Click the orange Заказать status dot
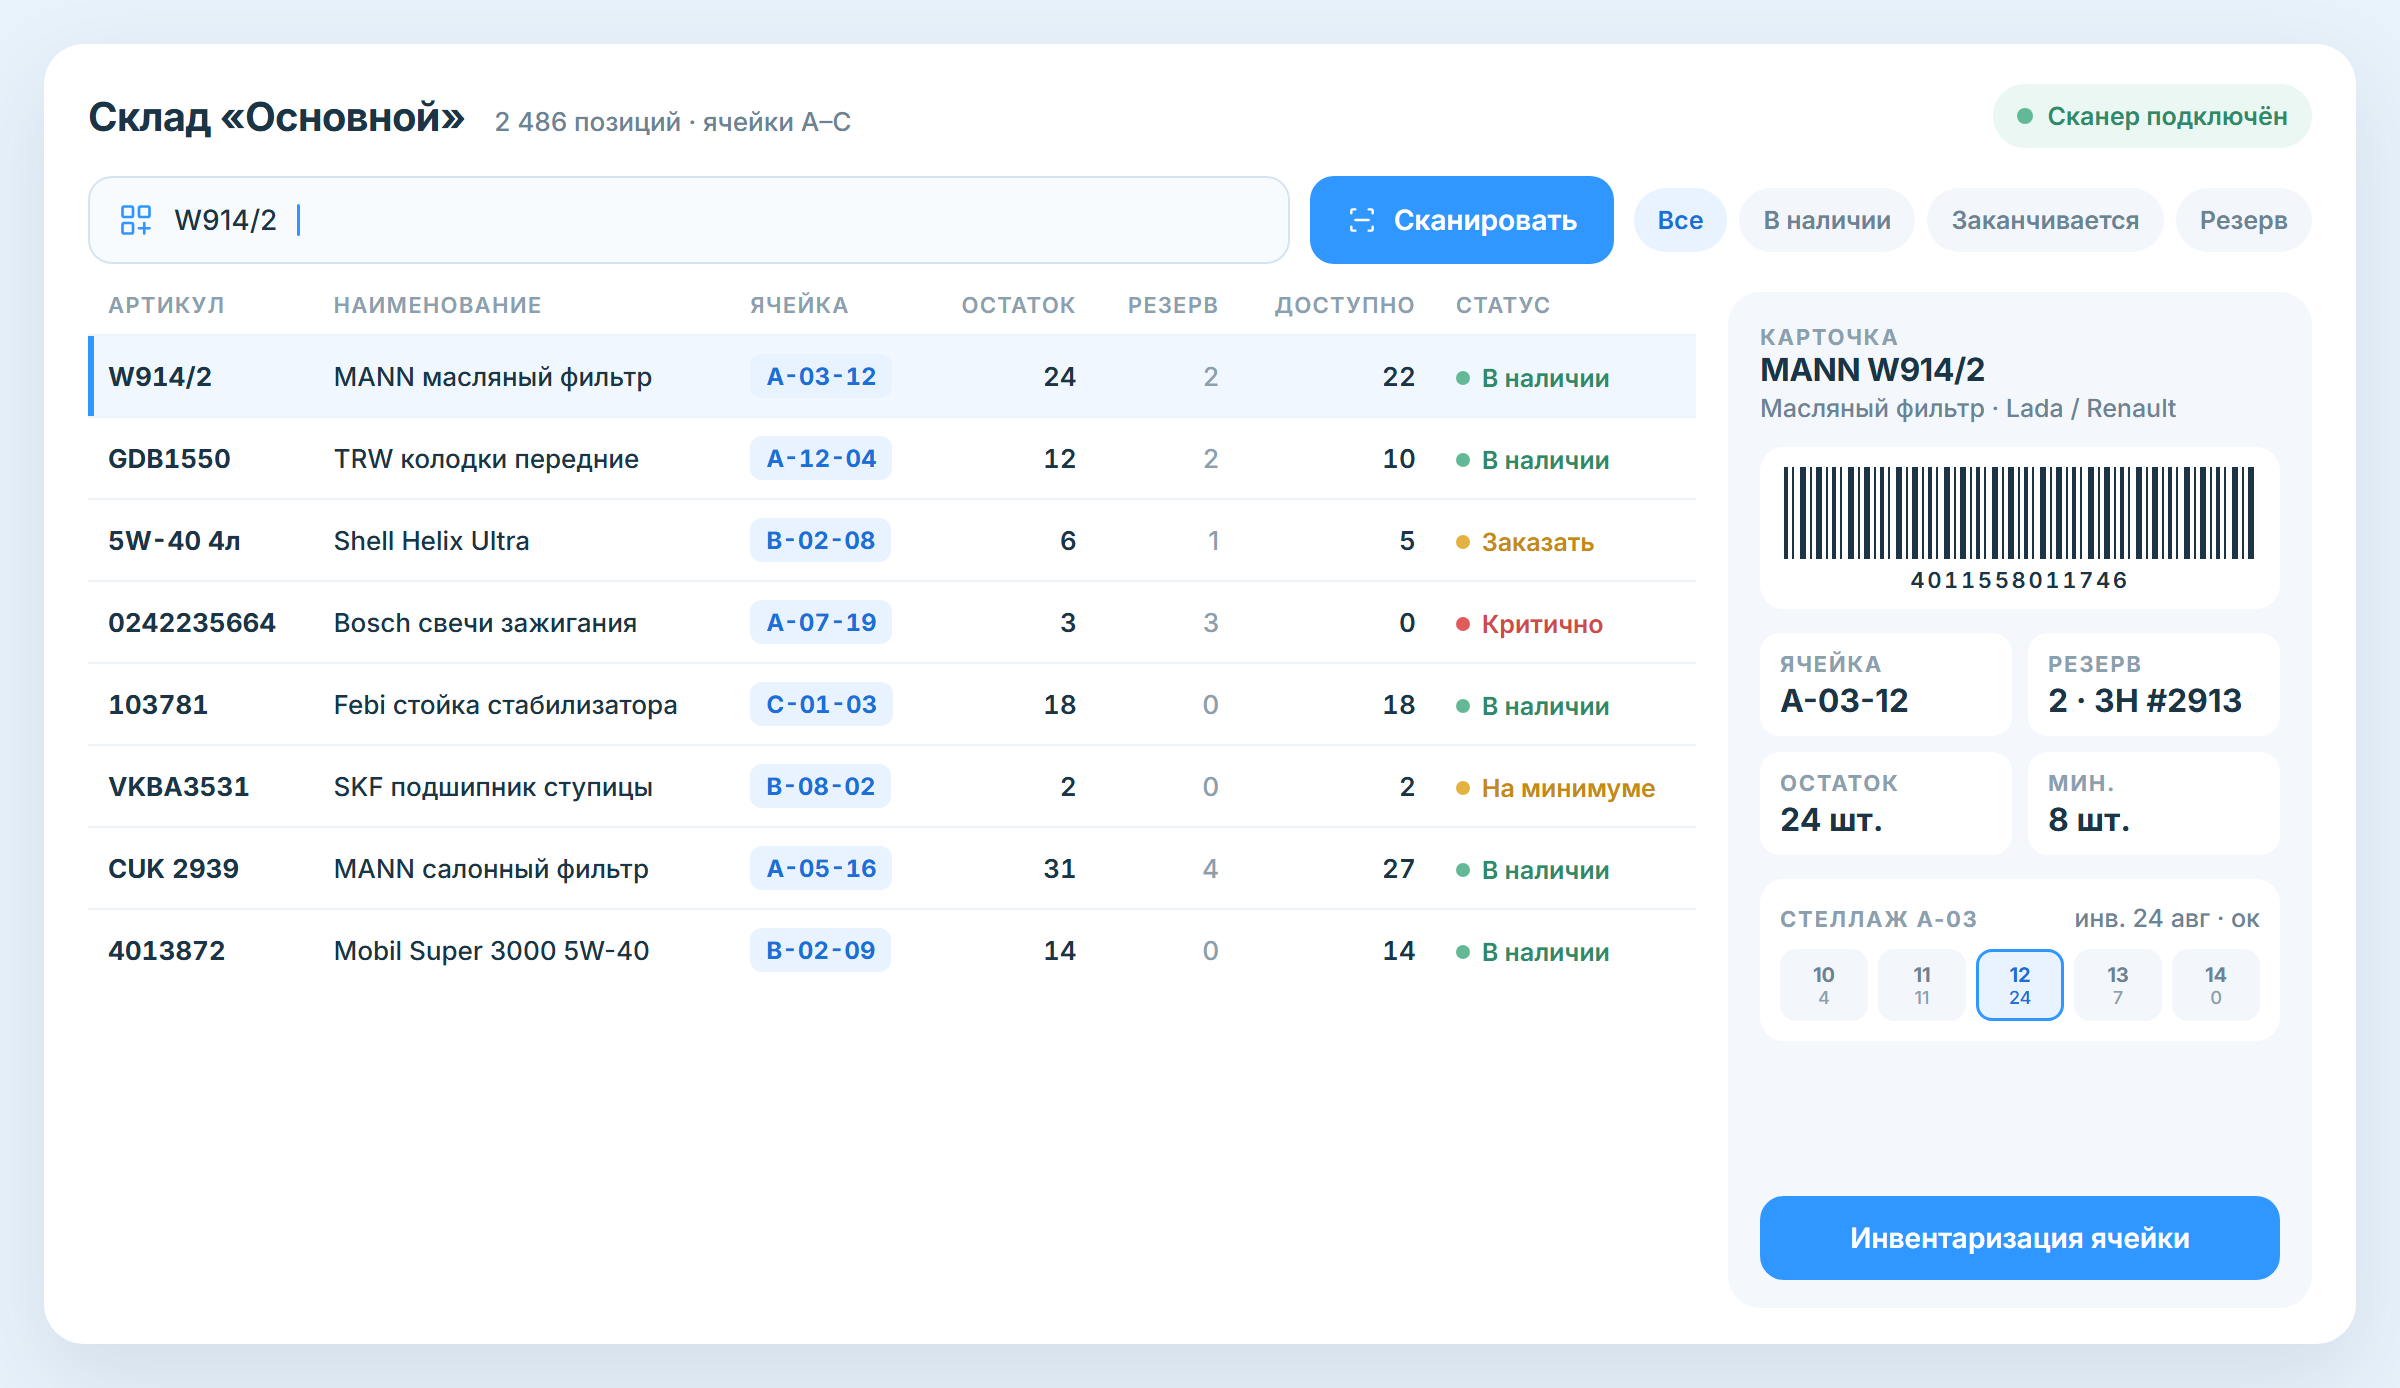This screenshot has height=1388, width=2400. point(1463,542)
